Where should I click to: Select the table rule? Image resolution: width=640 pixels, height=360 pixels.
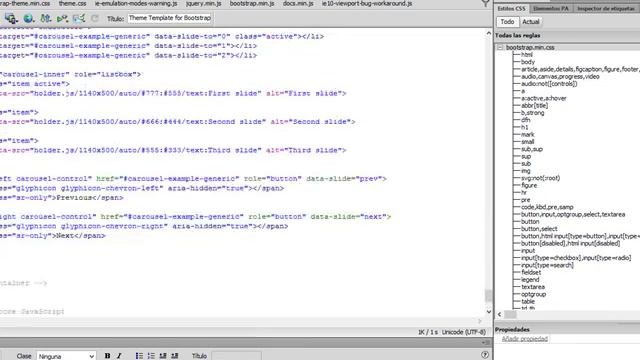coord(528,302)
